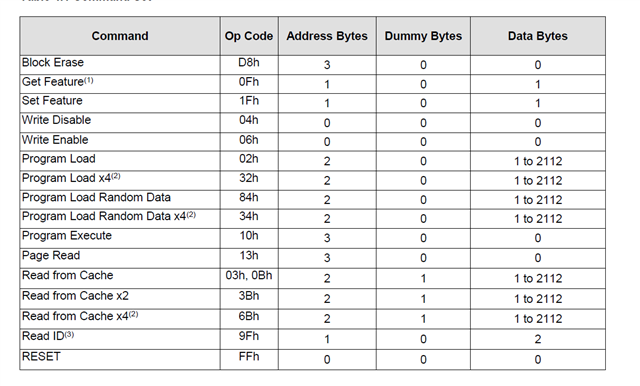The height and width of the screenshot is (386, 640).
Task: Select the 6Bh op code cell
Action: point(249,319)
